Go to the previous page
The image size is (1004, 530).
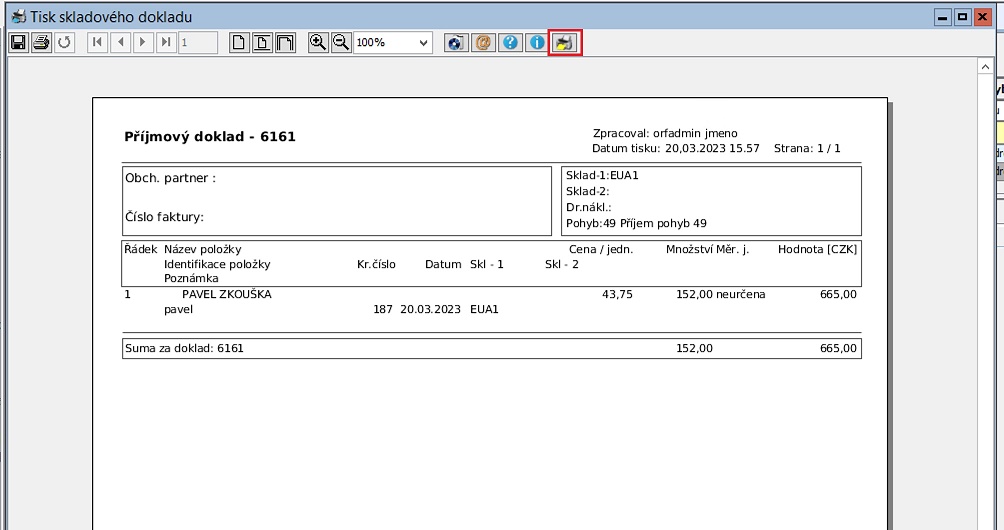coord(120,43)
